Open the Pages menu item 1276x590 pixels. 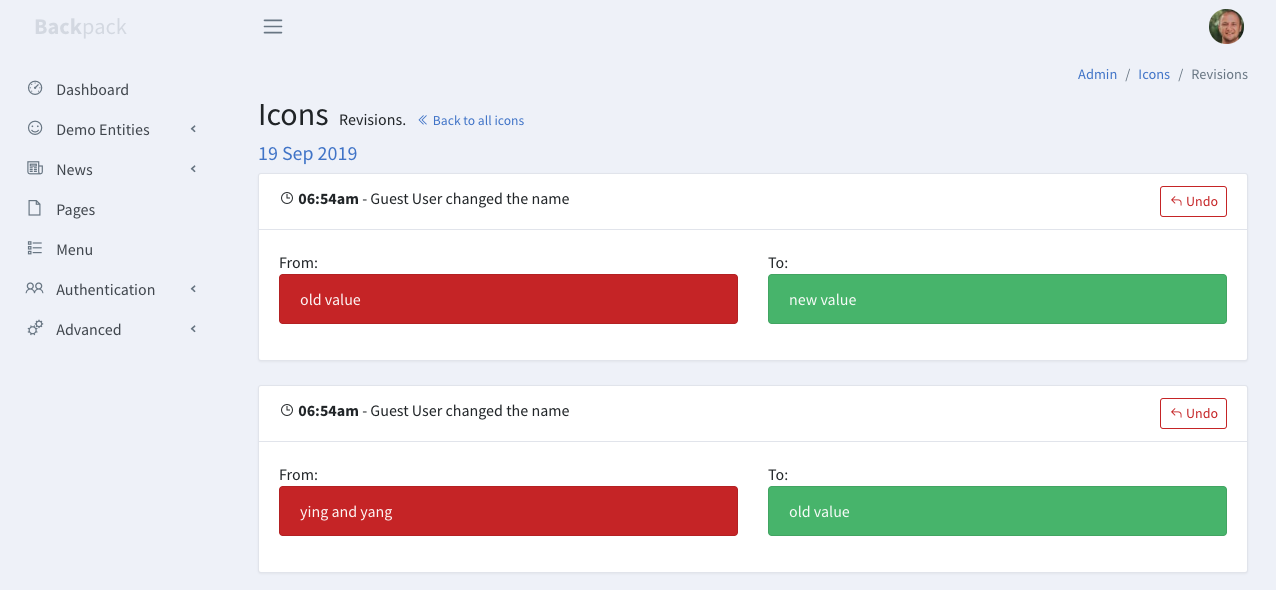pyautogui.click(x=76, y=210)
